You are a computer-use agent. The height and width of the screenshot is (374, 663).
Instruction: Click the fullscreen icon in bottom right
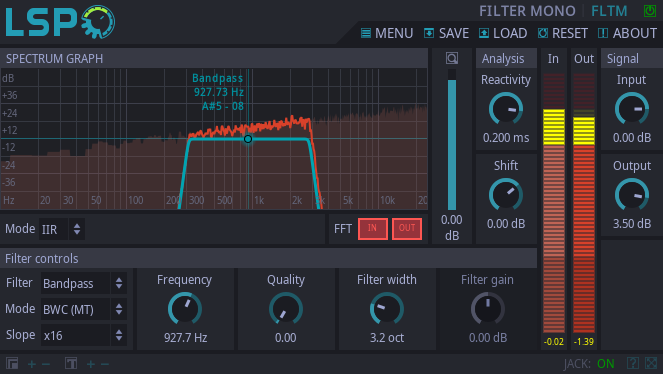[651, 363]
